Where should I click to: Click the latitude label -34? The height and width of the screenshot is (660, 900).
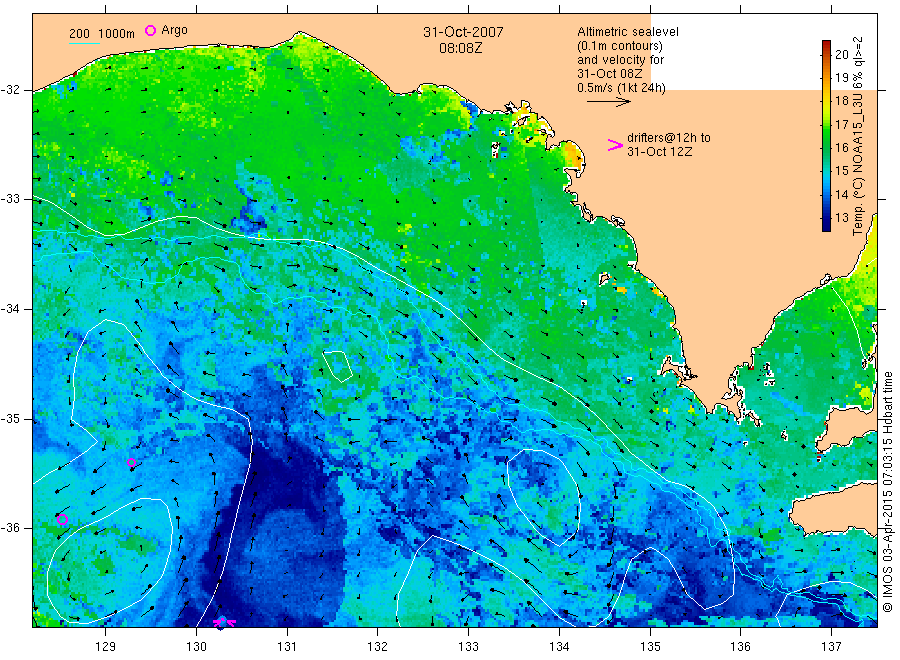10,309
